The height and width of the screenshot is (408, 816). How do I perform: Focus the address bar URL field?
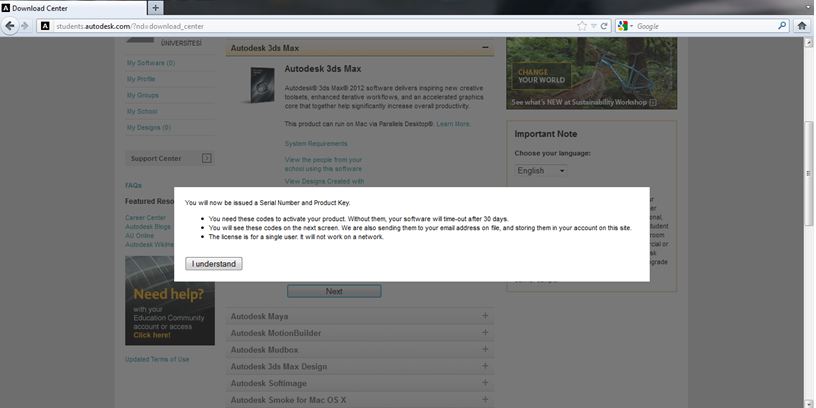point(312,26)
